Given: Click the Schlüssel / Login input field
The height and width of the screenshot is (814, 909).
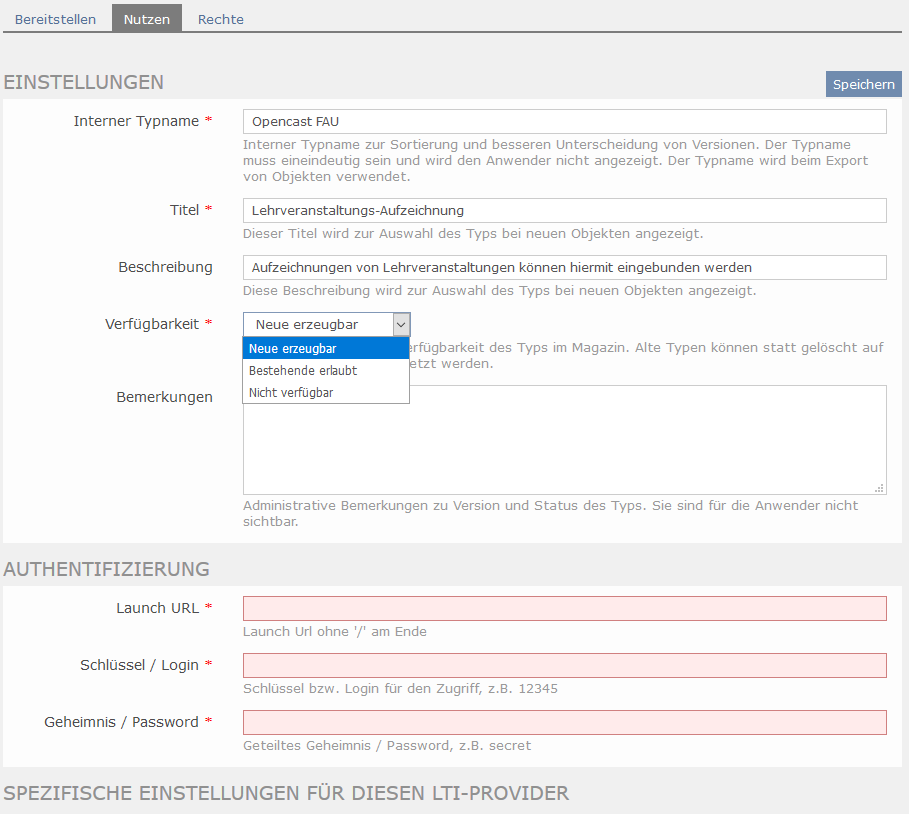Looking at the screenshot, I should click(x=564, y=665).
